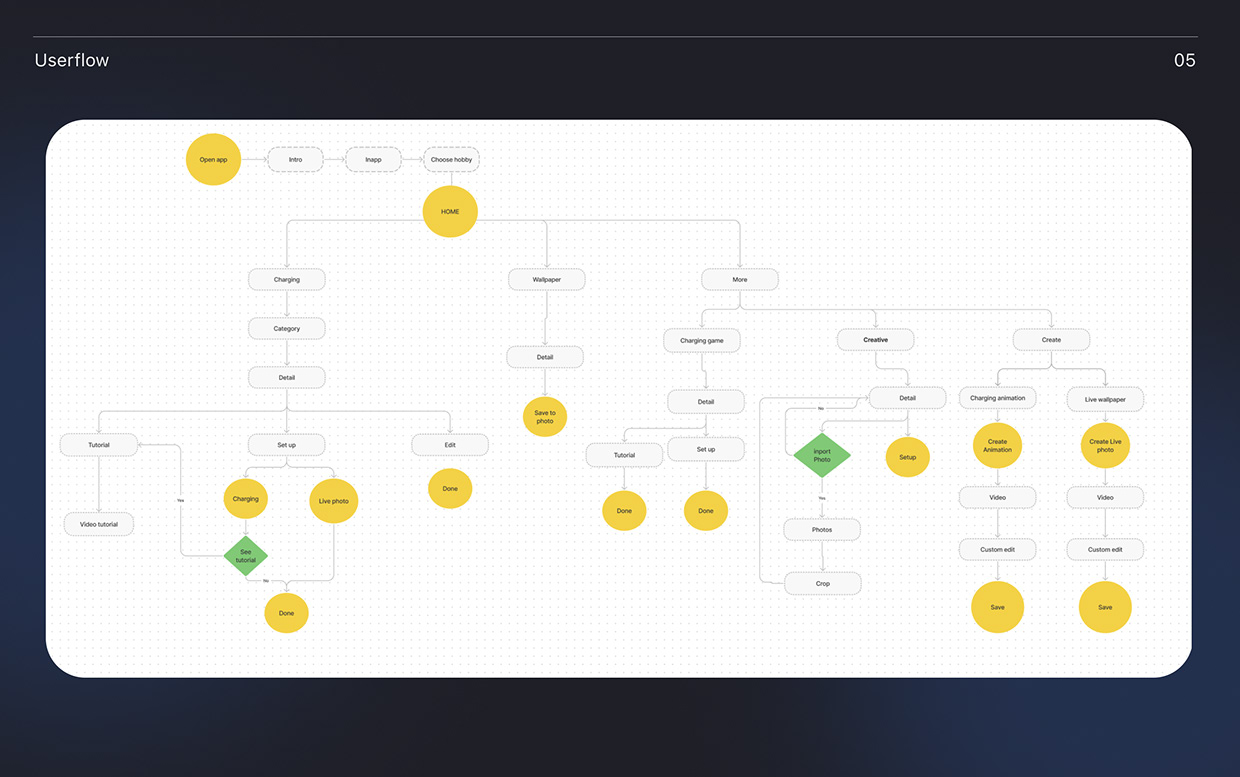Select the Detail box under Charging game
Viewport: 1240px width, 777px height.
tap(706, 402)
